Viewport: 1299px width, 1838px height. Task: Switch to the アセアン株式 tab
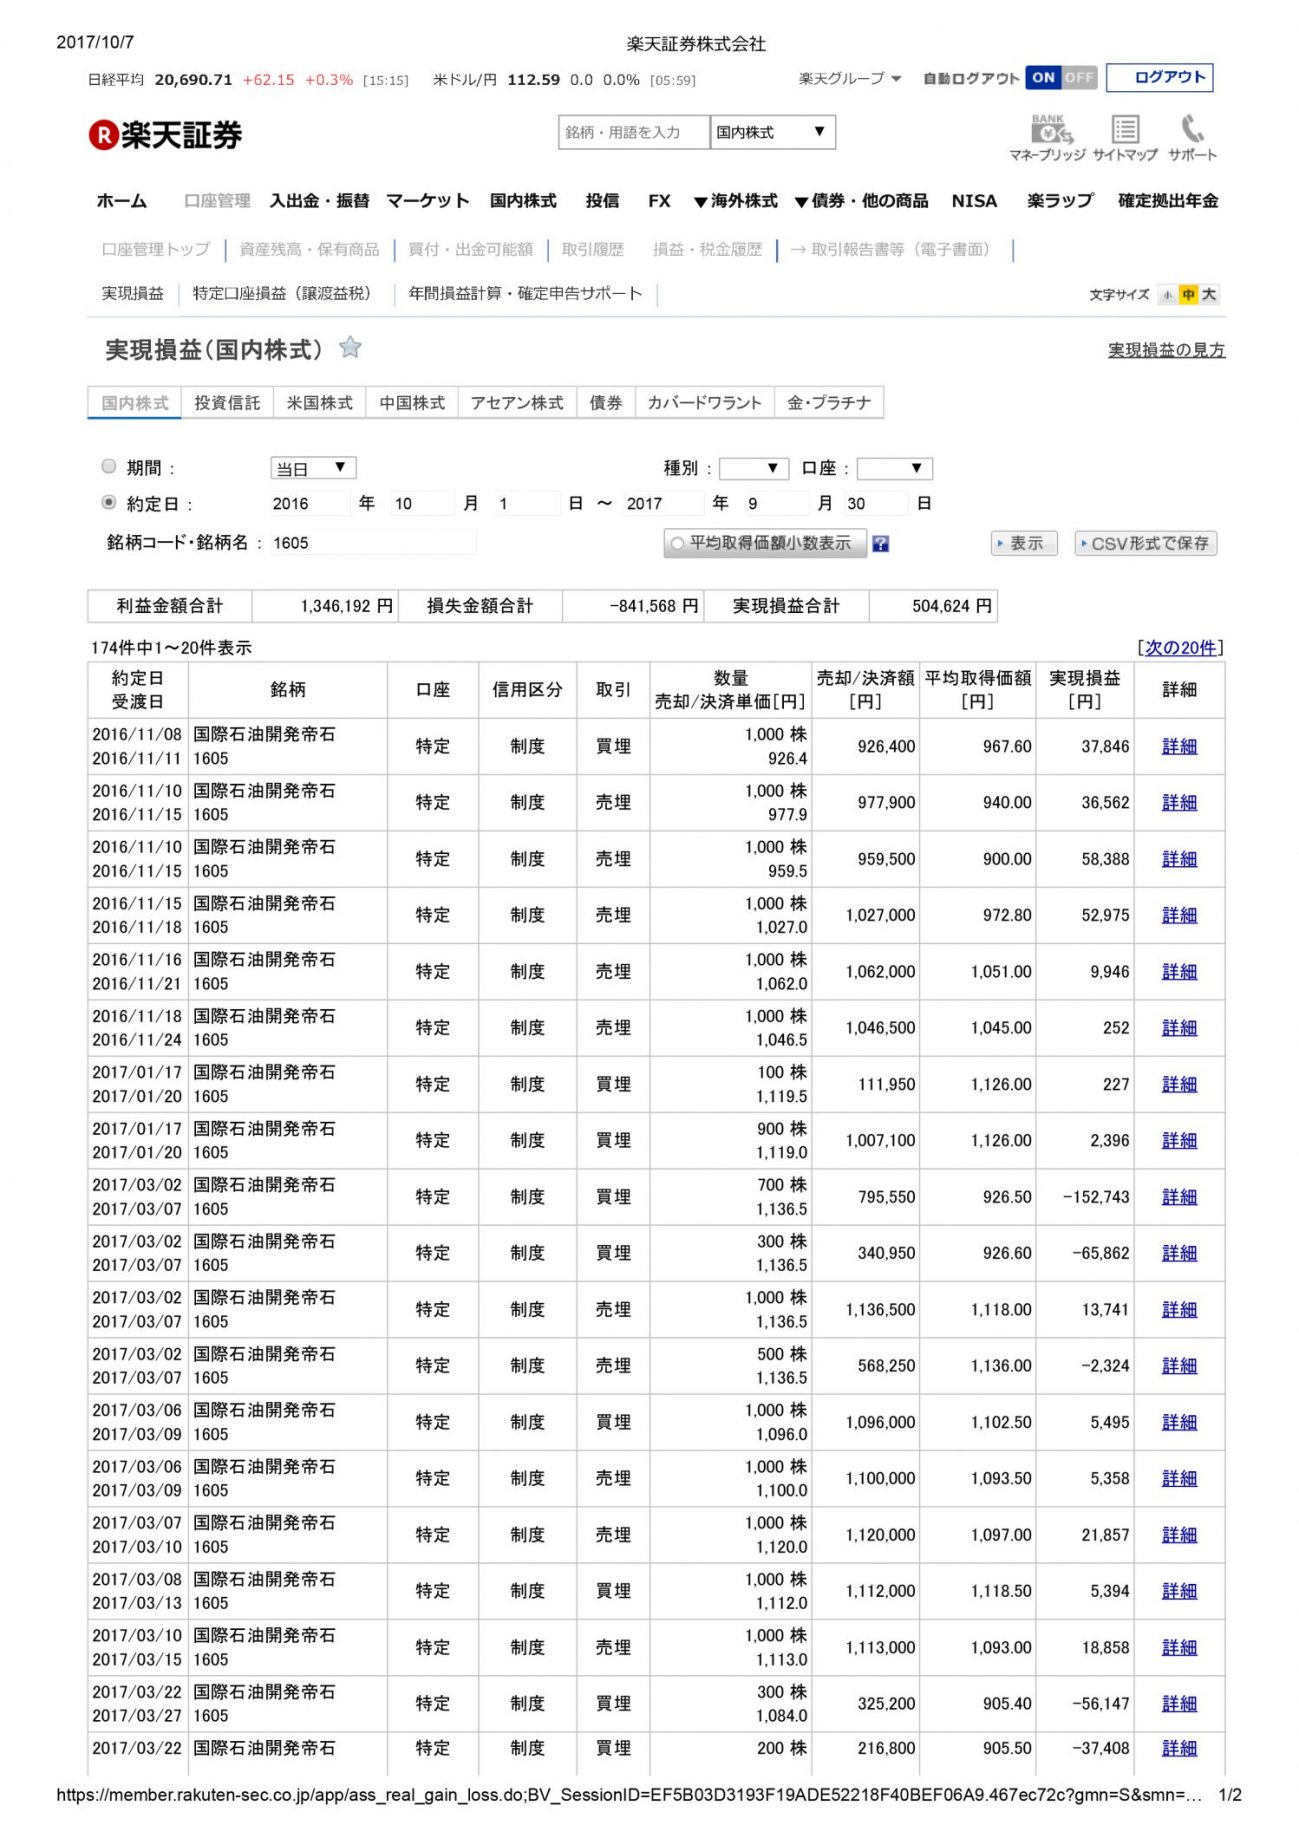(517, 402)
